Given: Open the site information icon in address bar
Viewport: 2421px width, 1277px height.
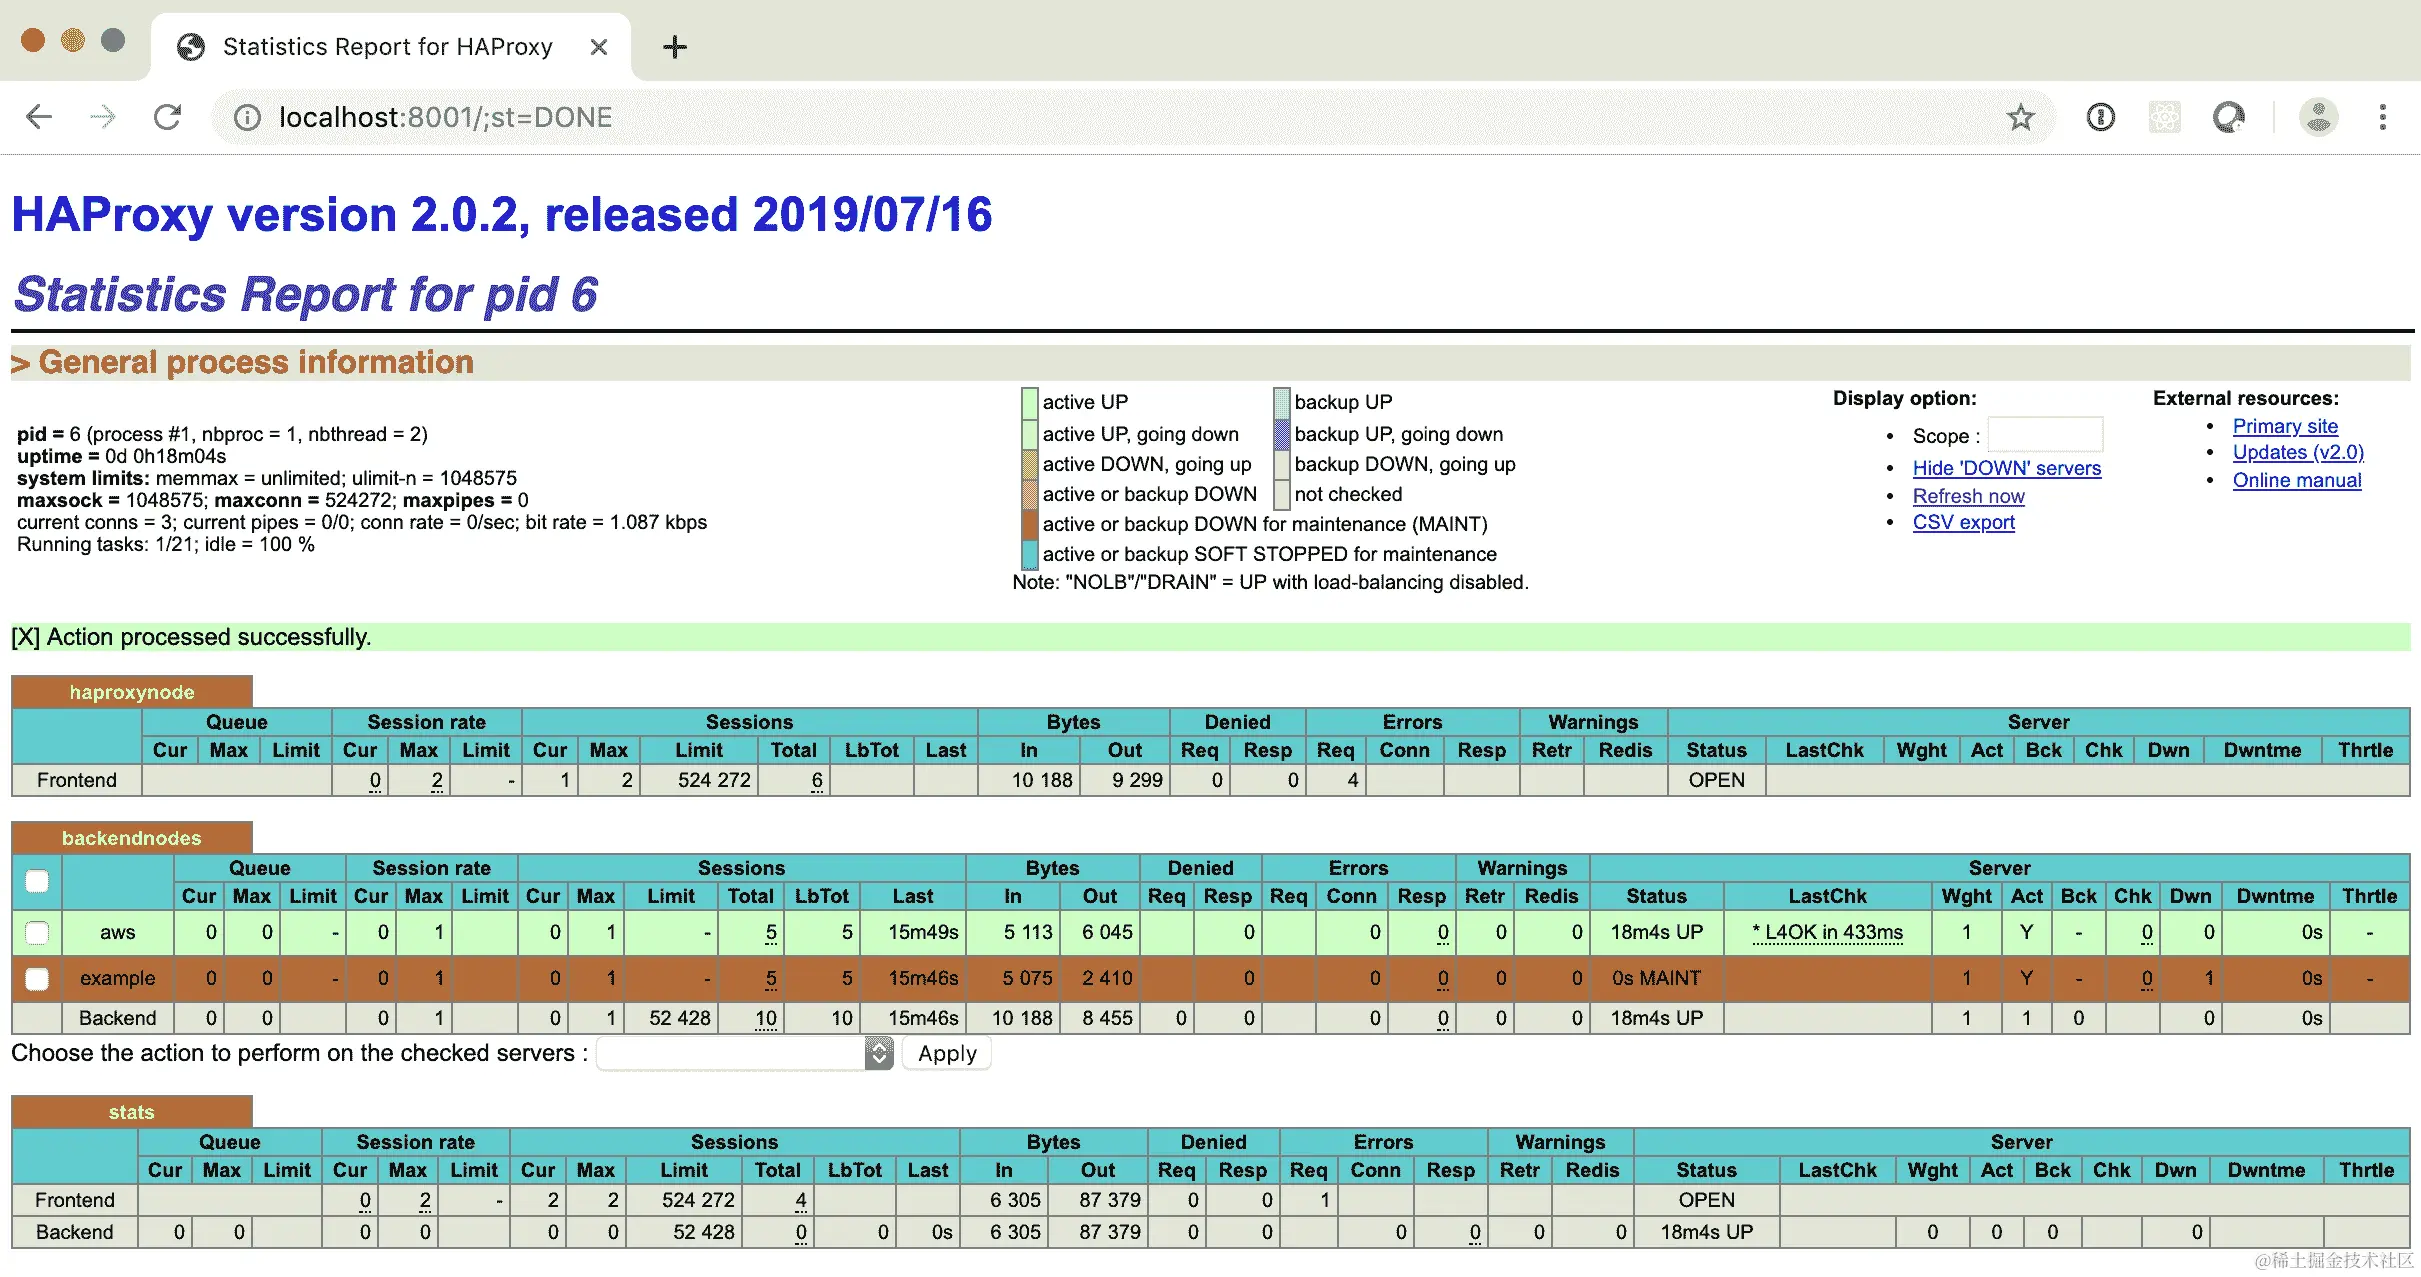Looking at the screenshot, I should point(247,118).
